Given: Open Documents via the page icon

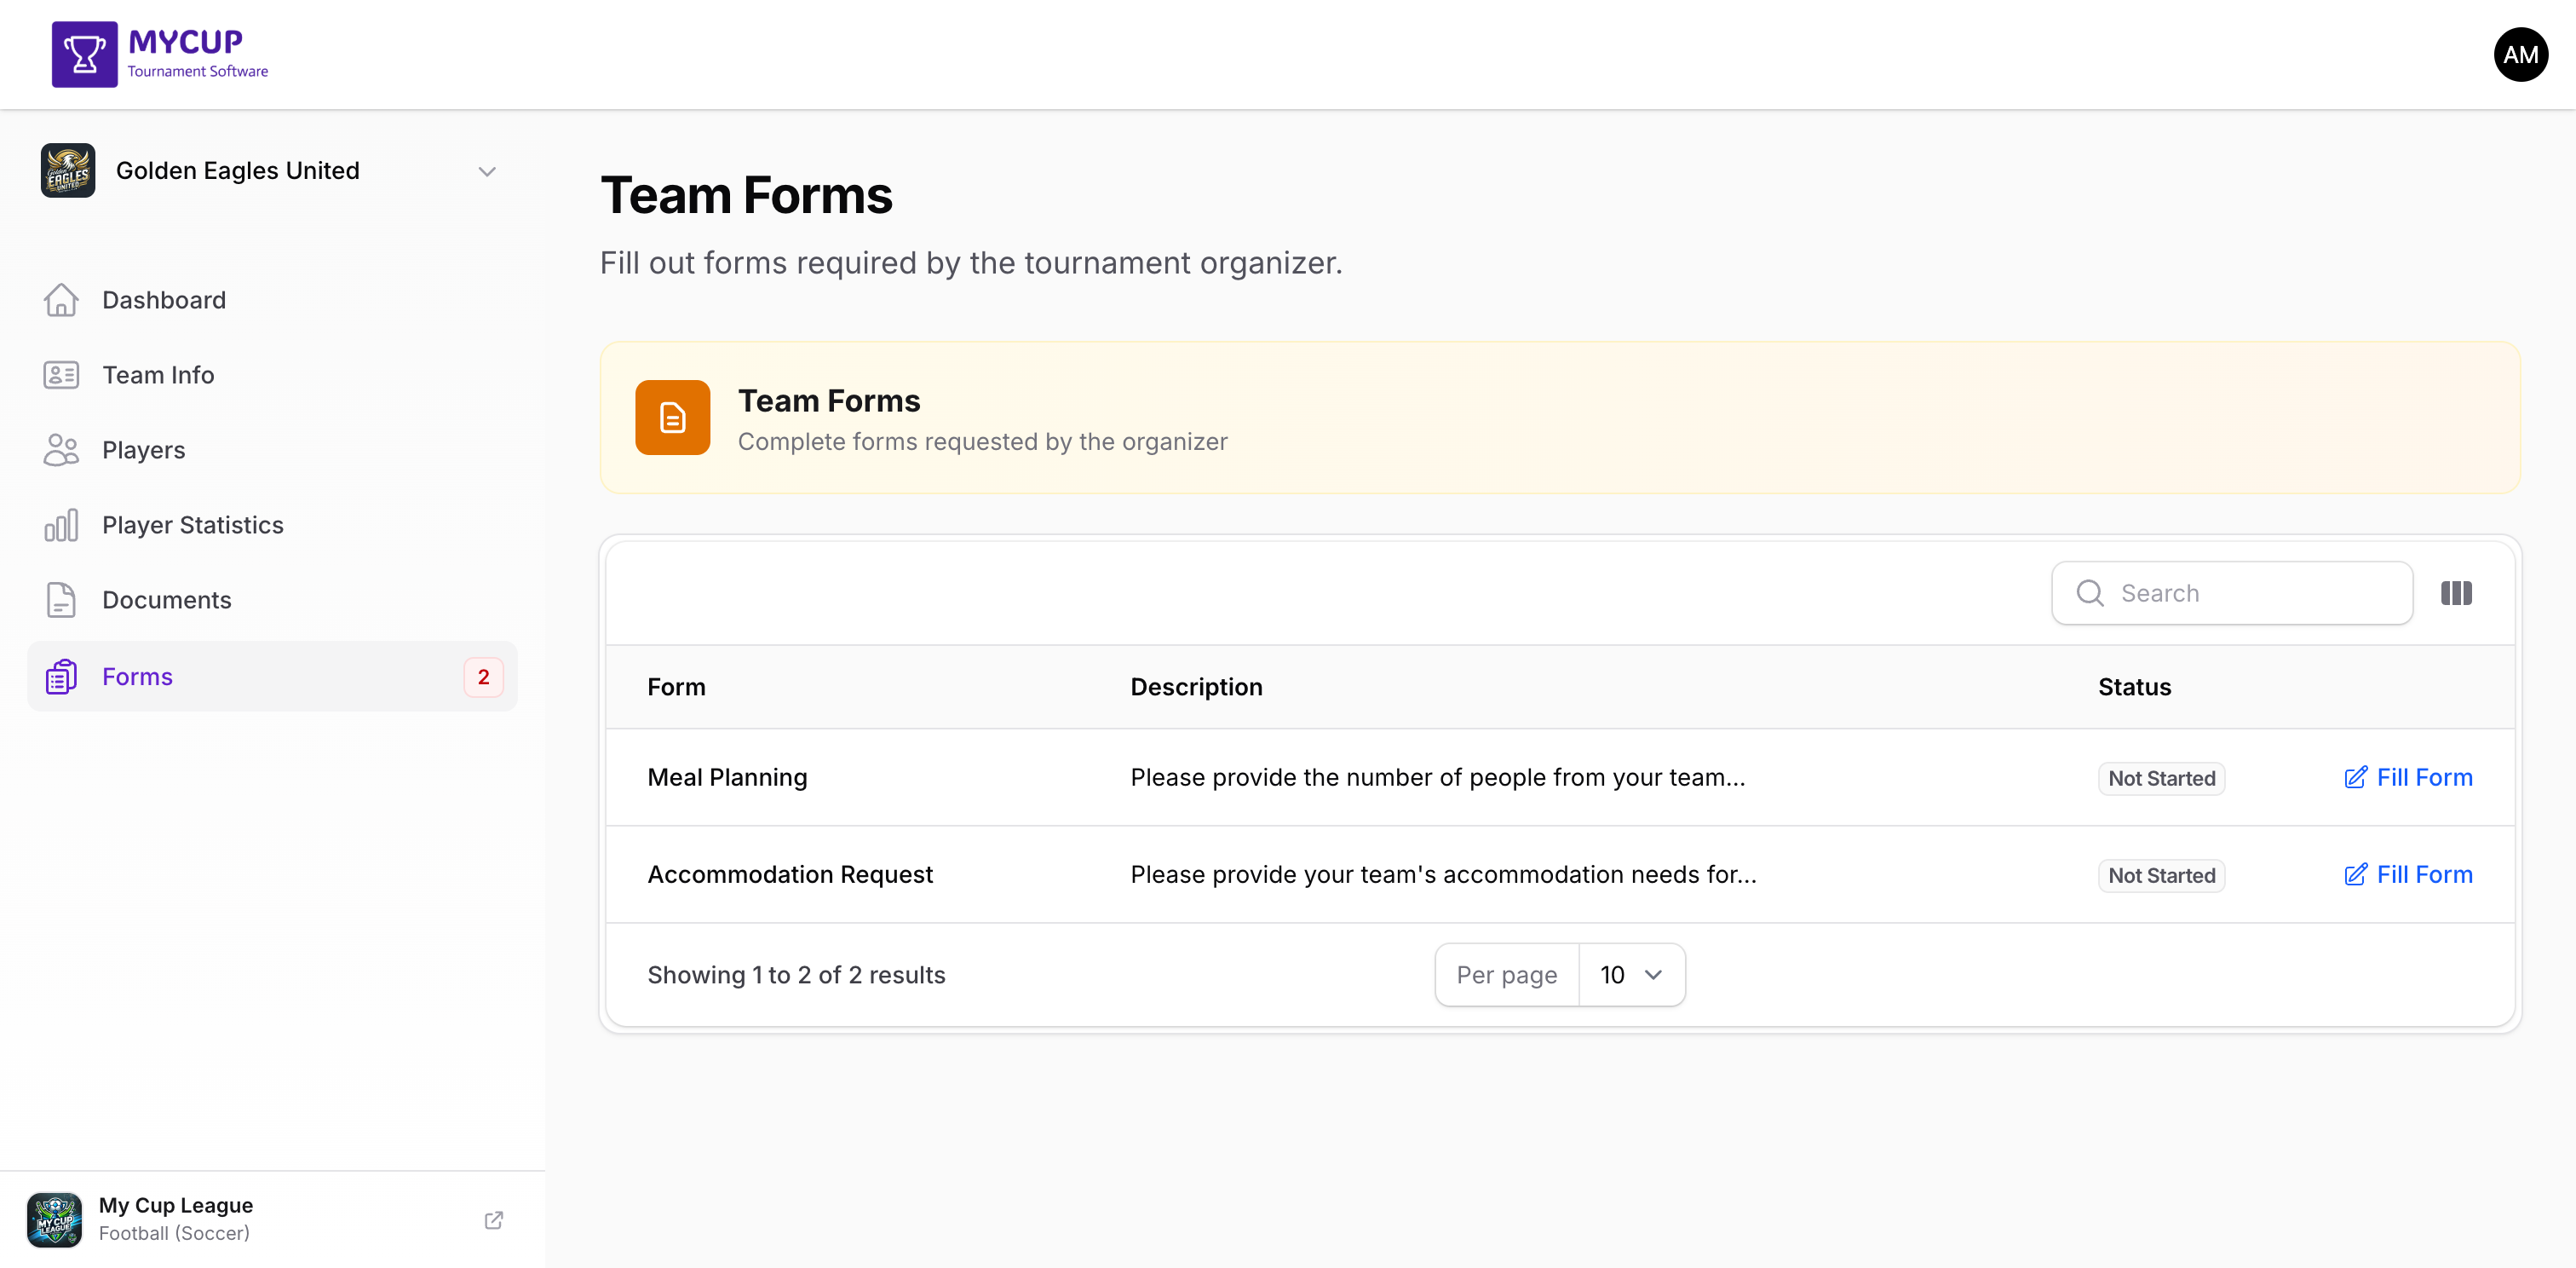Looking at the screenshot, I should coord(61,599).
